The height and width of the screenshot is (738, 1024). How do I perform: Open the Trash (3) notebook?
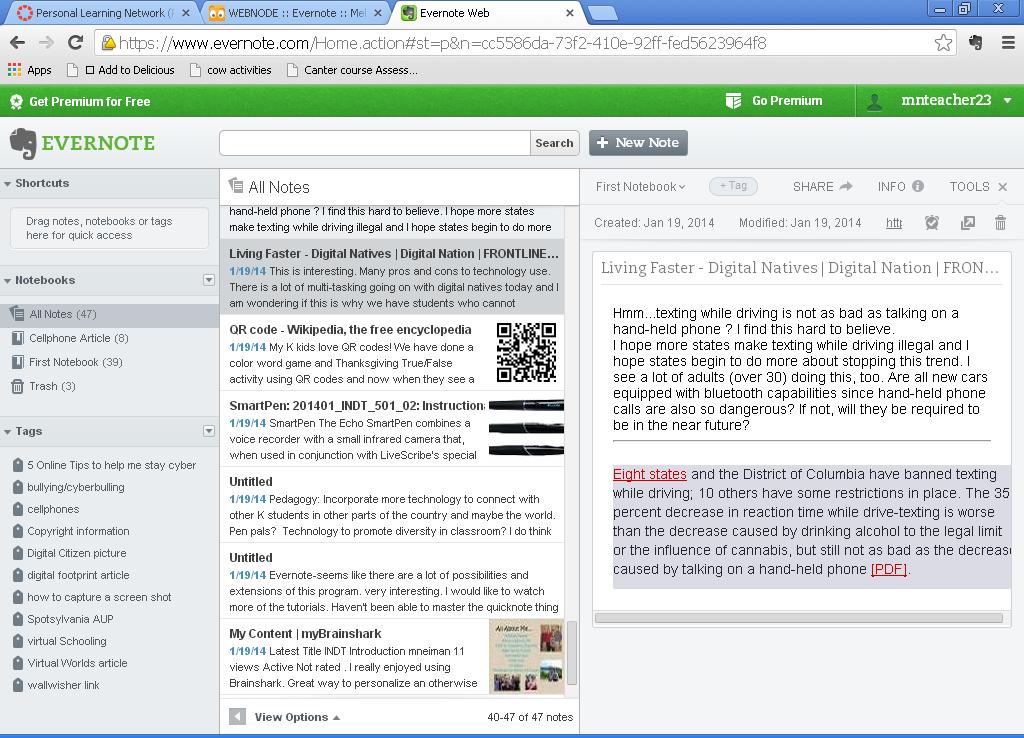52,386
